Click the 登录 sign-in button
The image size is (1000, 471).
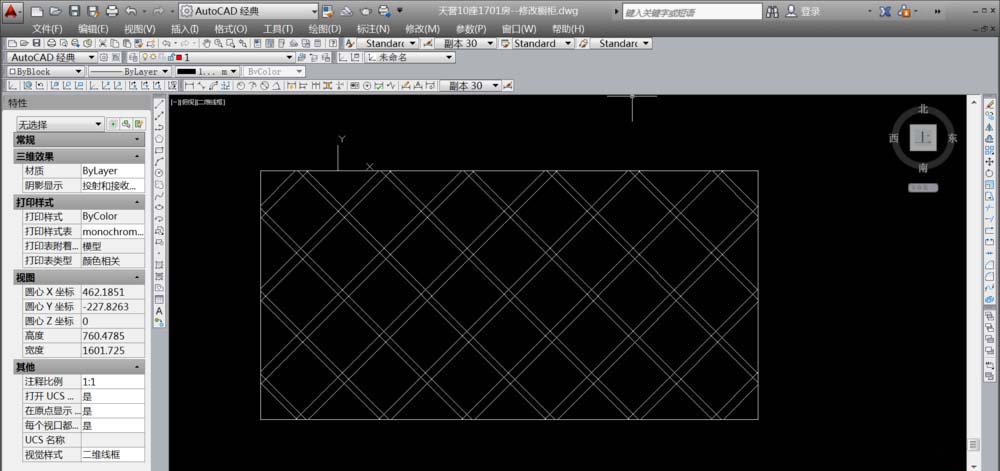coord(810,12)
